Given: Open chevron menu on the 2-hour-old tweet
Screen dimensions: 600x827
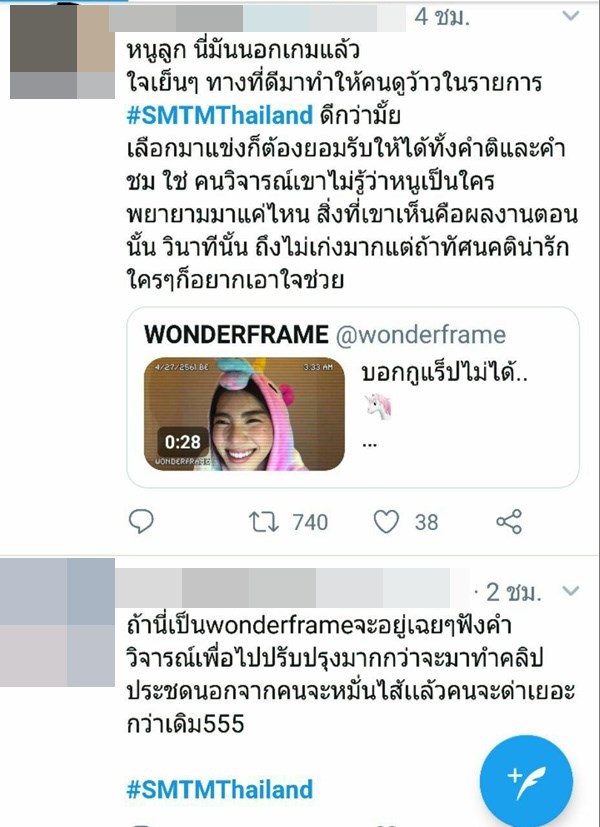Looking at the screenshot, I should point(571,591).
